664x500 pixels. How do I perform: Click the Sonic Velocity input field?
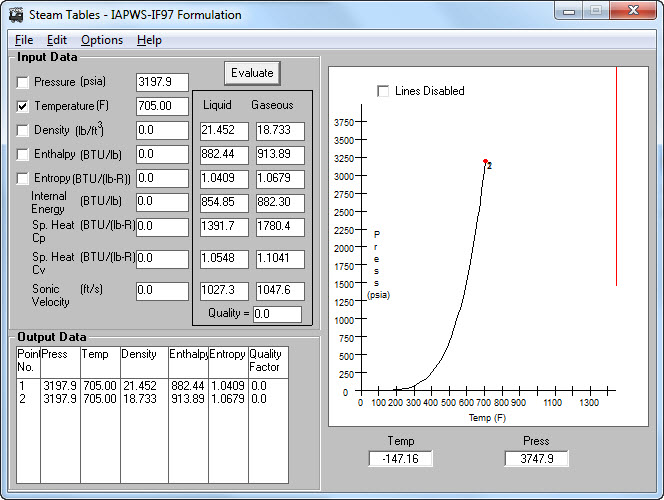coord(162,291)
